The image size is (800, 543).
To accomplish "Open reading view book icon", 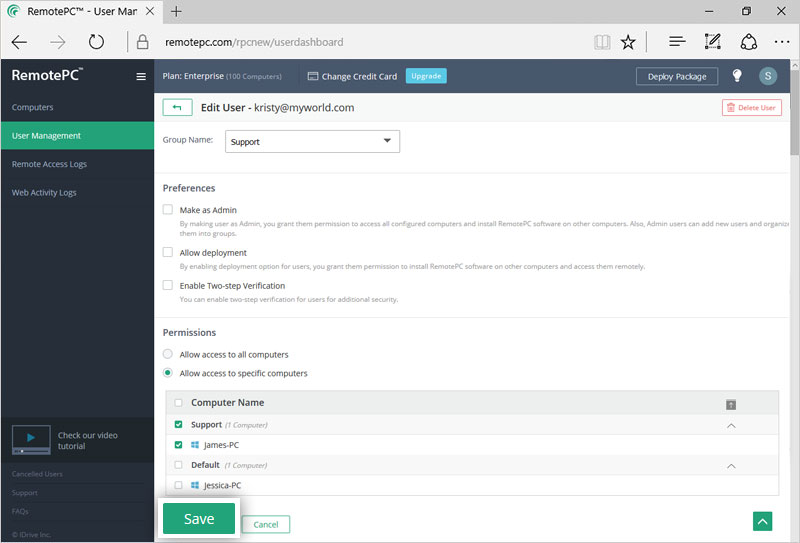I will (x=602, y=42).
